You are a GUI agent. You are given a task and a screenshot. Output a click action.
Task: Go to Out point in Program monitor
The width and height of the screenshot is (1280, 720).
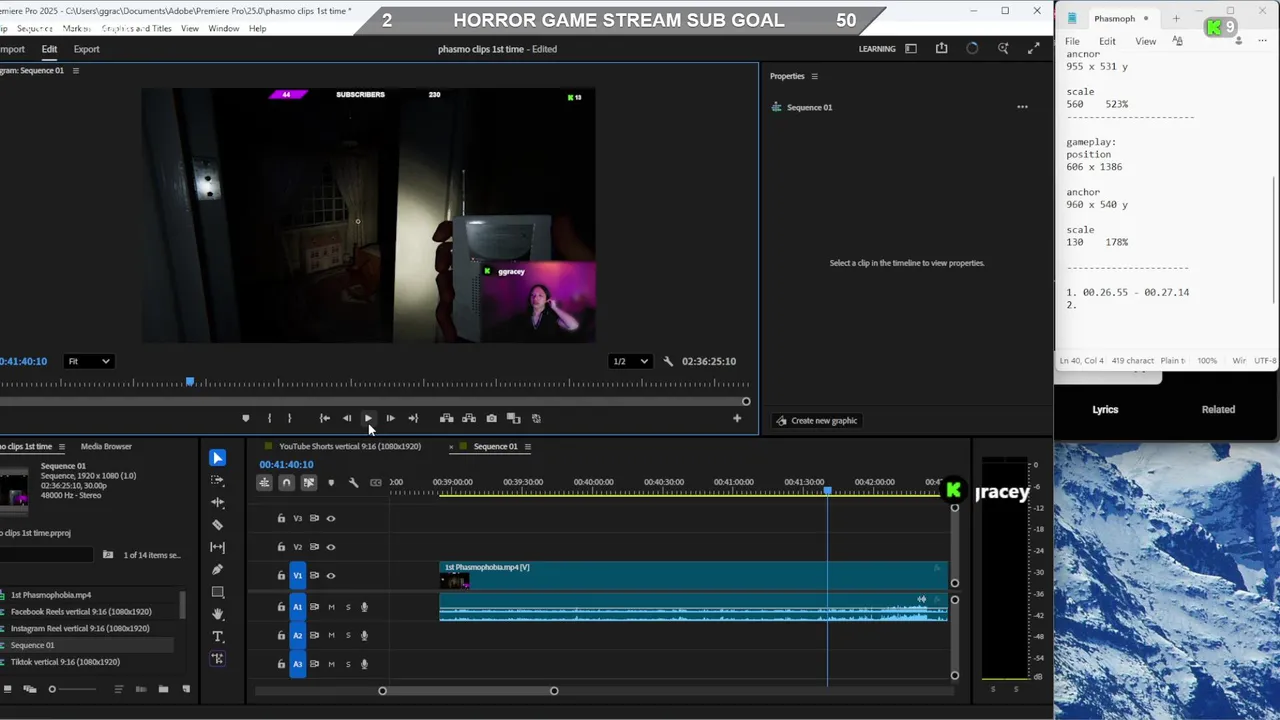pyautogui.click(x=413, y=418)
